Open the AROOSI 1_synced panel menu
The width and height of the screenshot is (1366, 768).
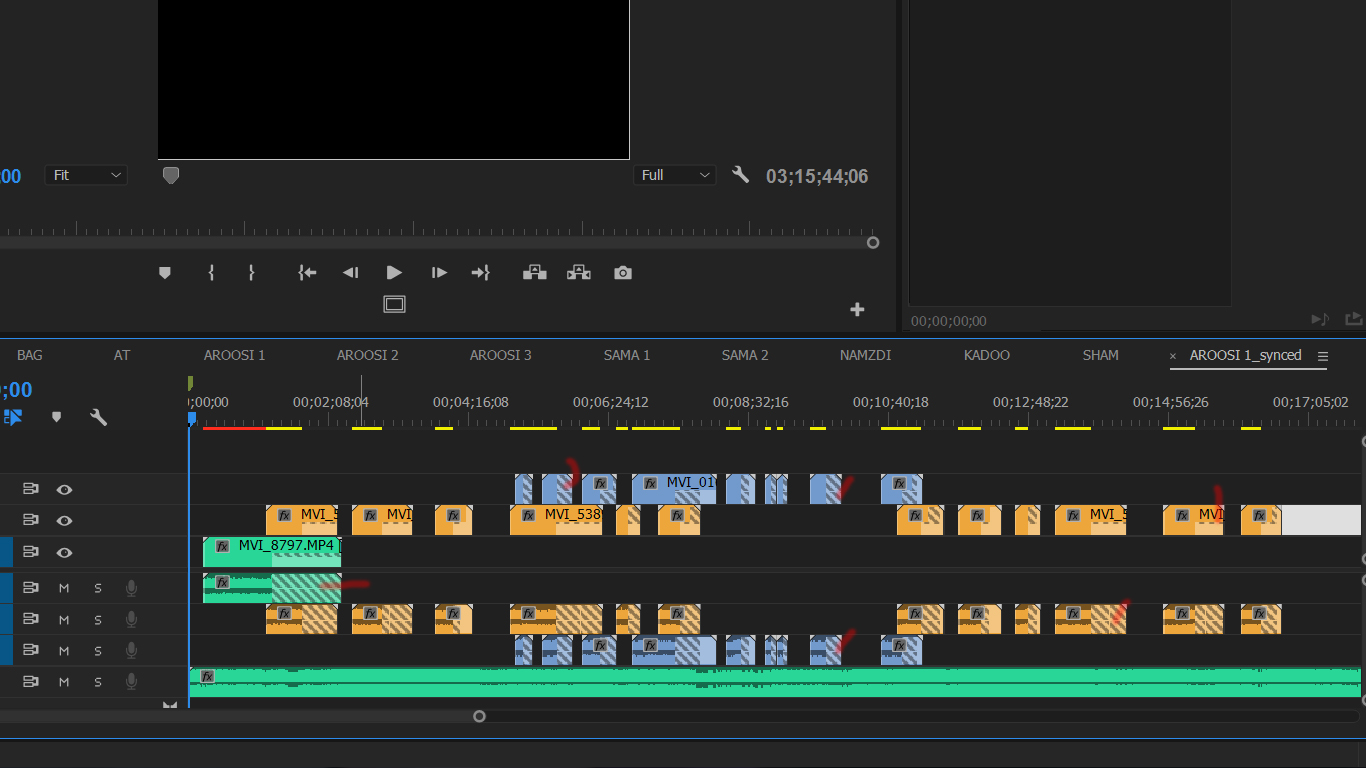1323,356
